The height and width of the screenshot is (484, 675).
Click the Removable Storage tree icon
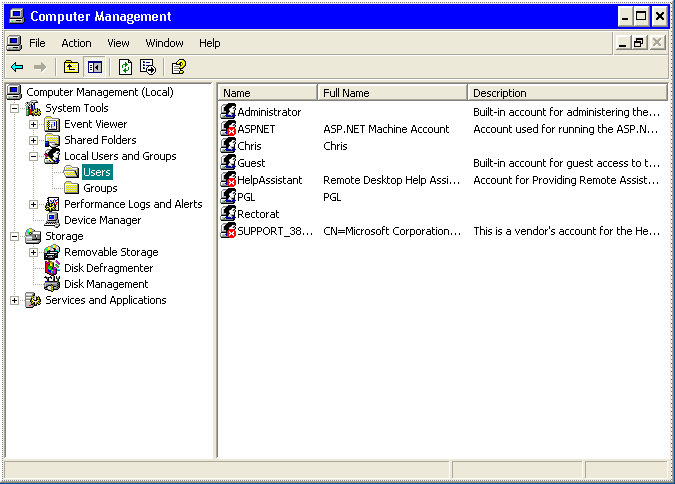tap(52, 252)
